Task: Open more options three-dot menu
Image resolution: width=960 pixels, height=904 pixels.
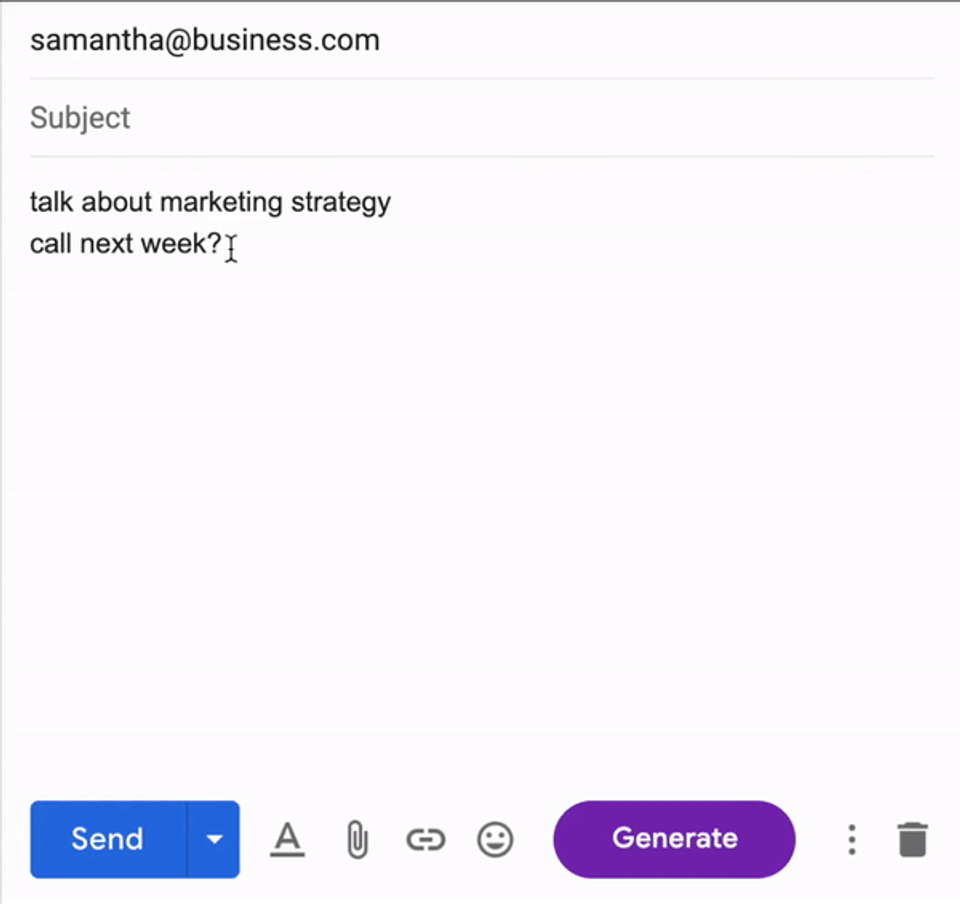Action: 852,839
